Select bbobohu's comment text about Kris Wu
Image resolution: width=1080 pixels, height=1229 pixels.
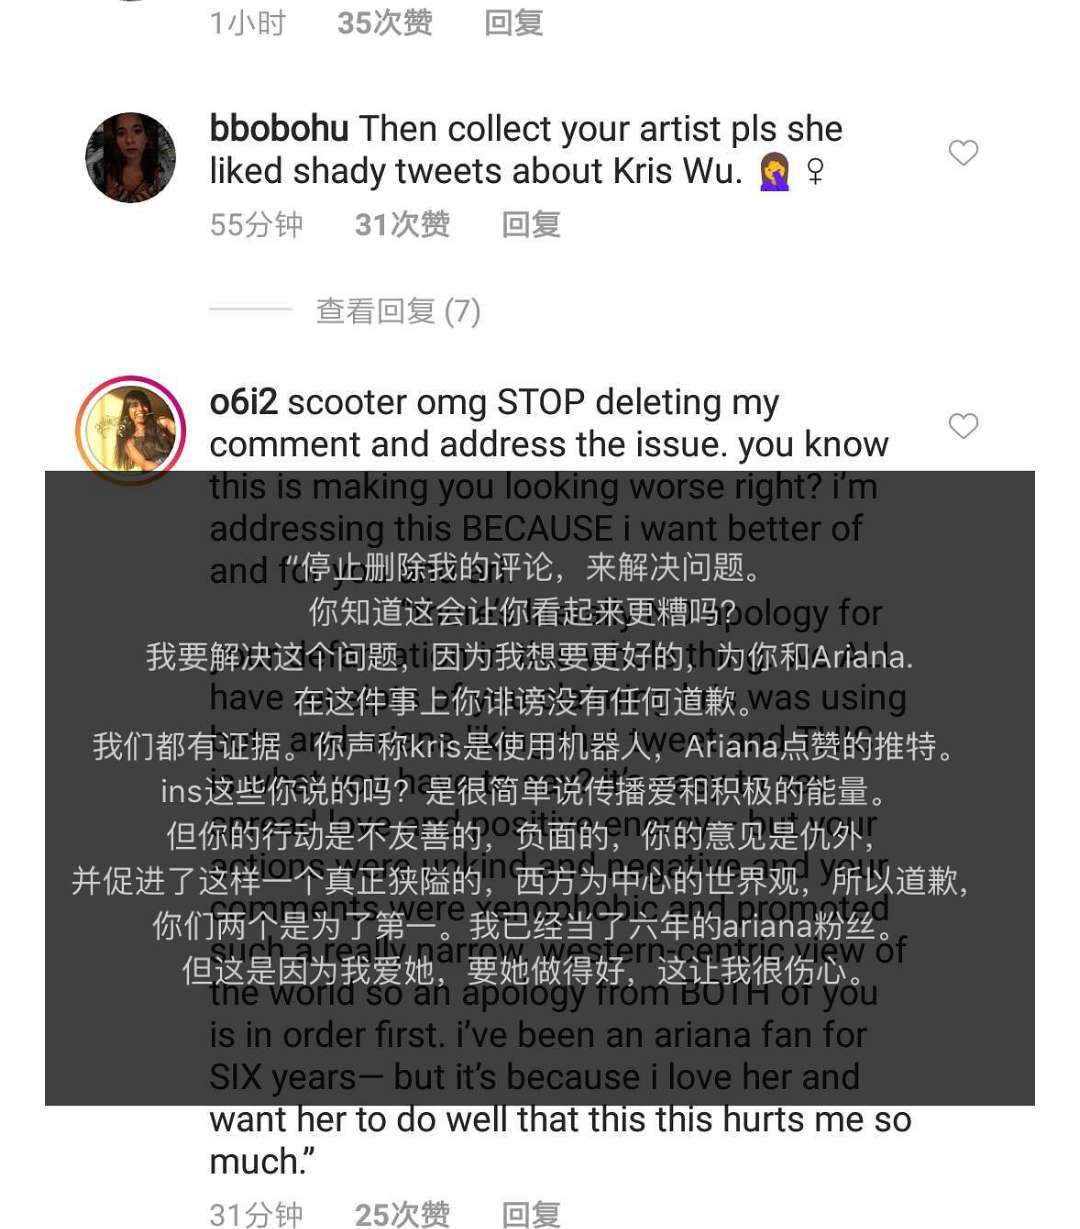(x=526, y=150)
